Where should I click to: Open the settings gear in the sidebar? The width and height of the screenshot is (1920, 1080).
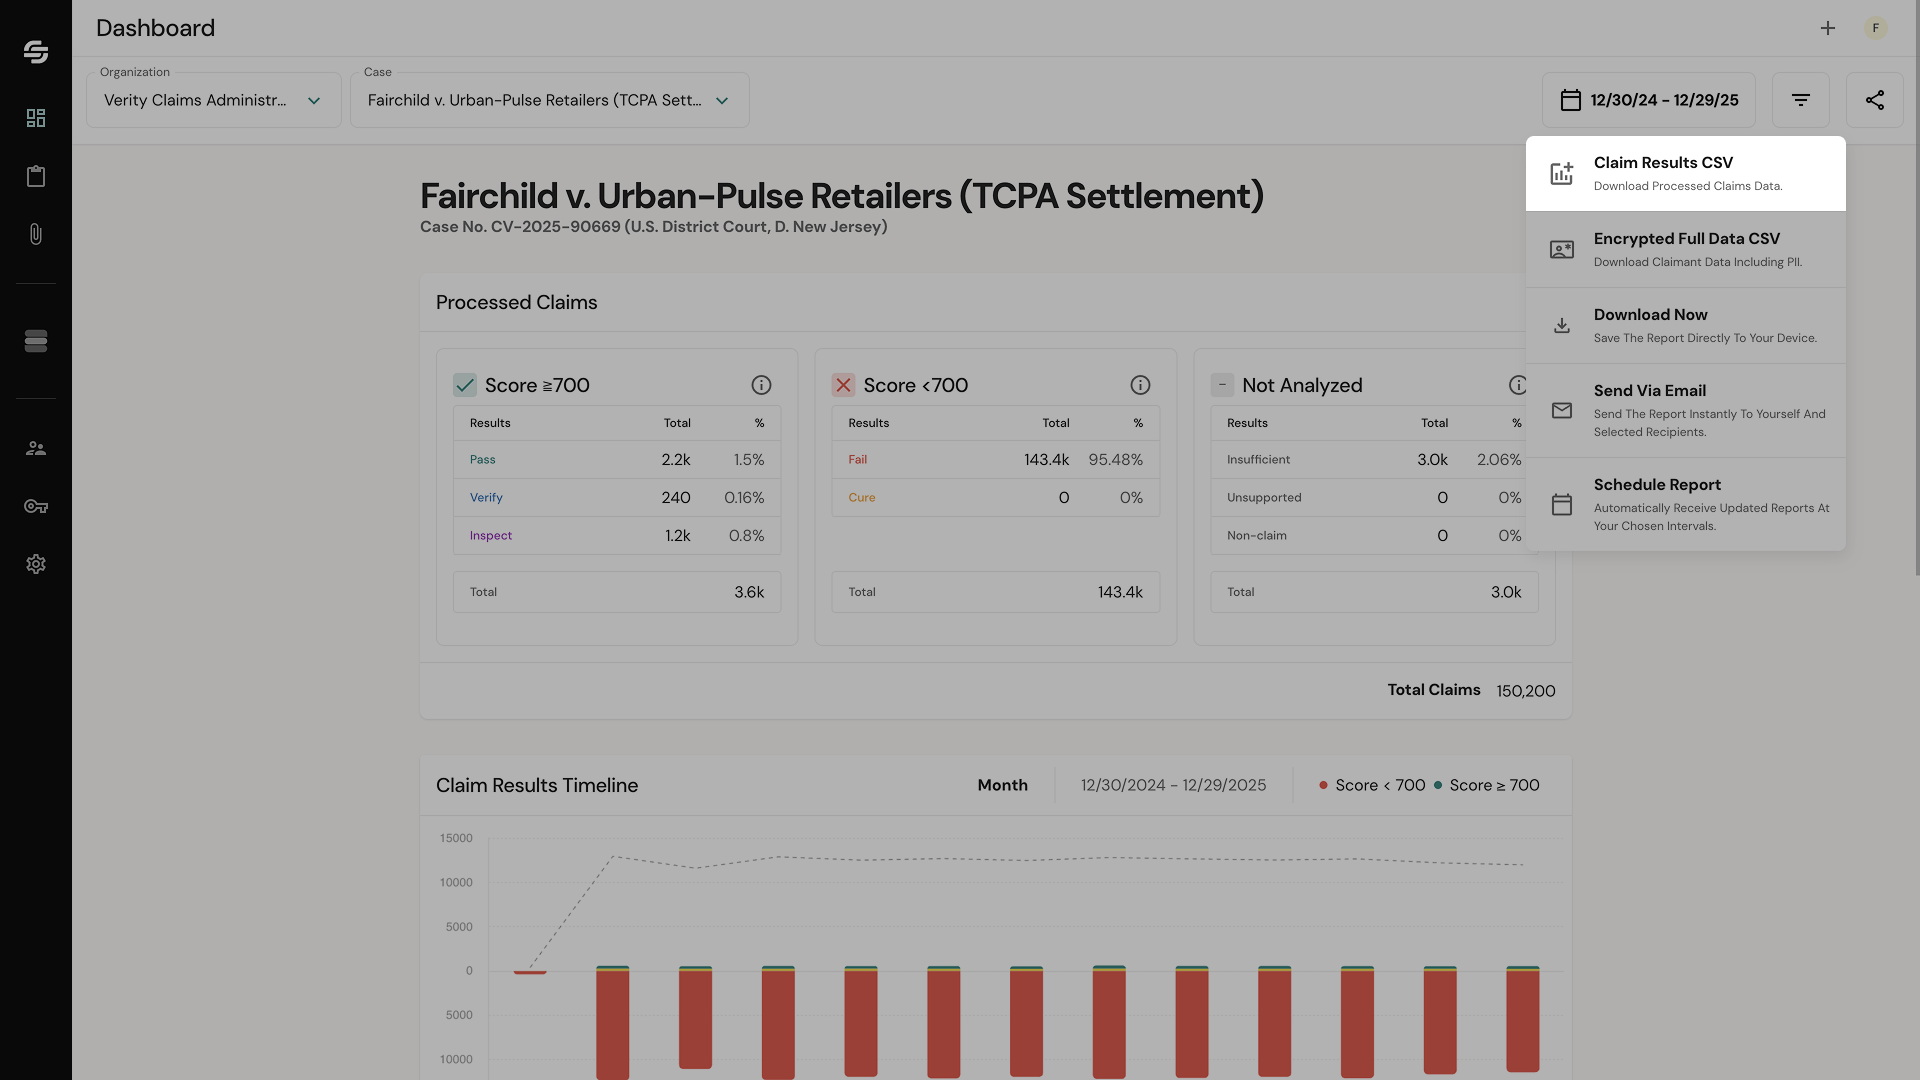(36, 564)
